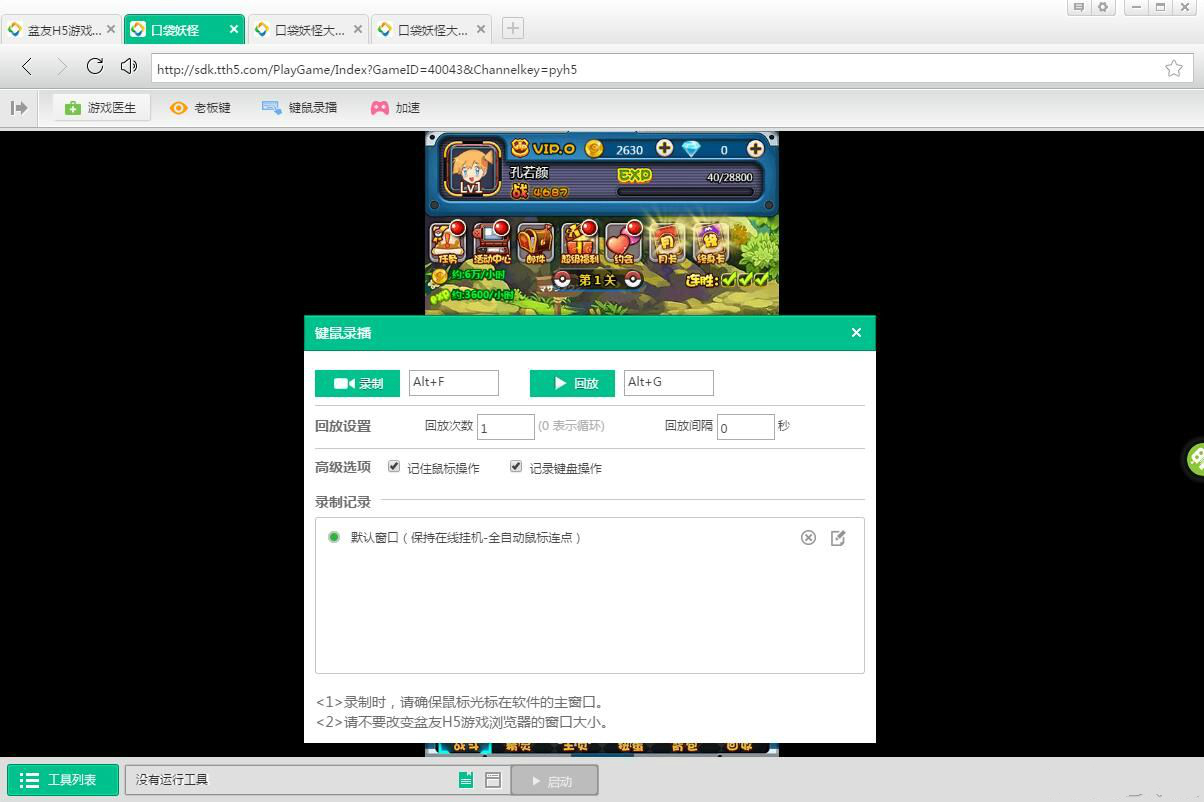1204x802 pixels.
Task: Select the green radio dot for 默认窗口 record
Action: click(334, 537)
